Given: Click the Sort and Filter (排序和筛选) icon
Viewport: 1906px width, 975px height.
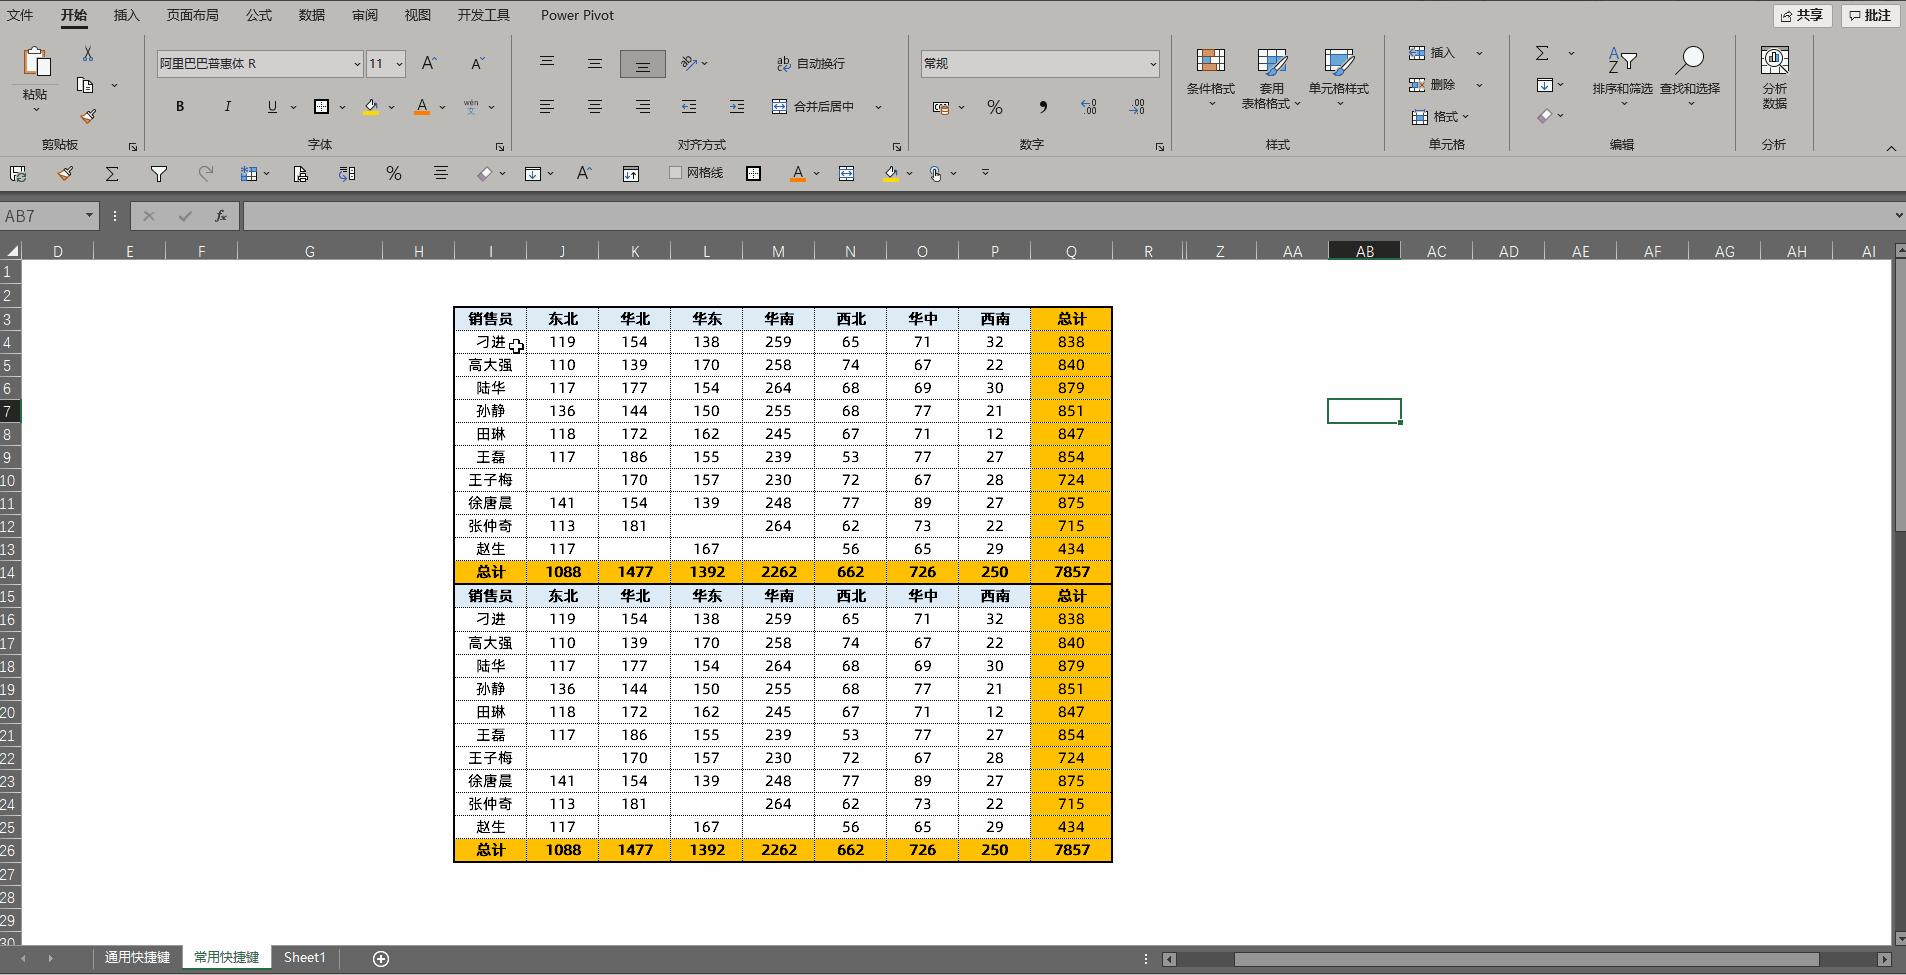Looking at the screenshot, I should point(1621,71).
